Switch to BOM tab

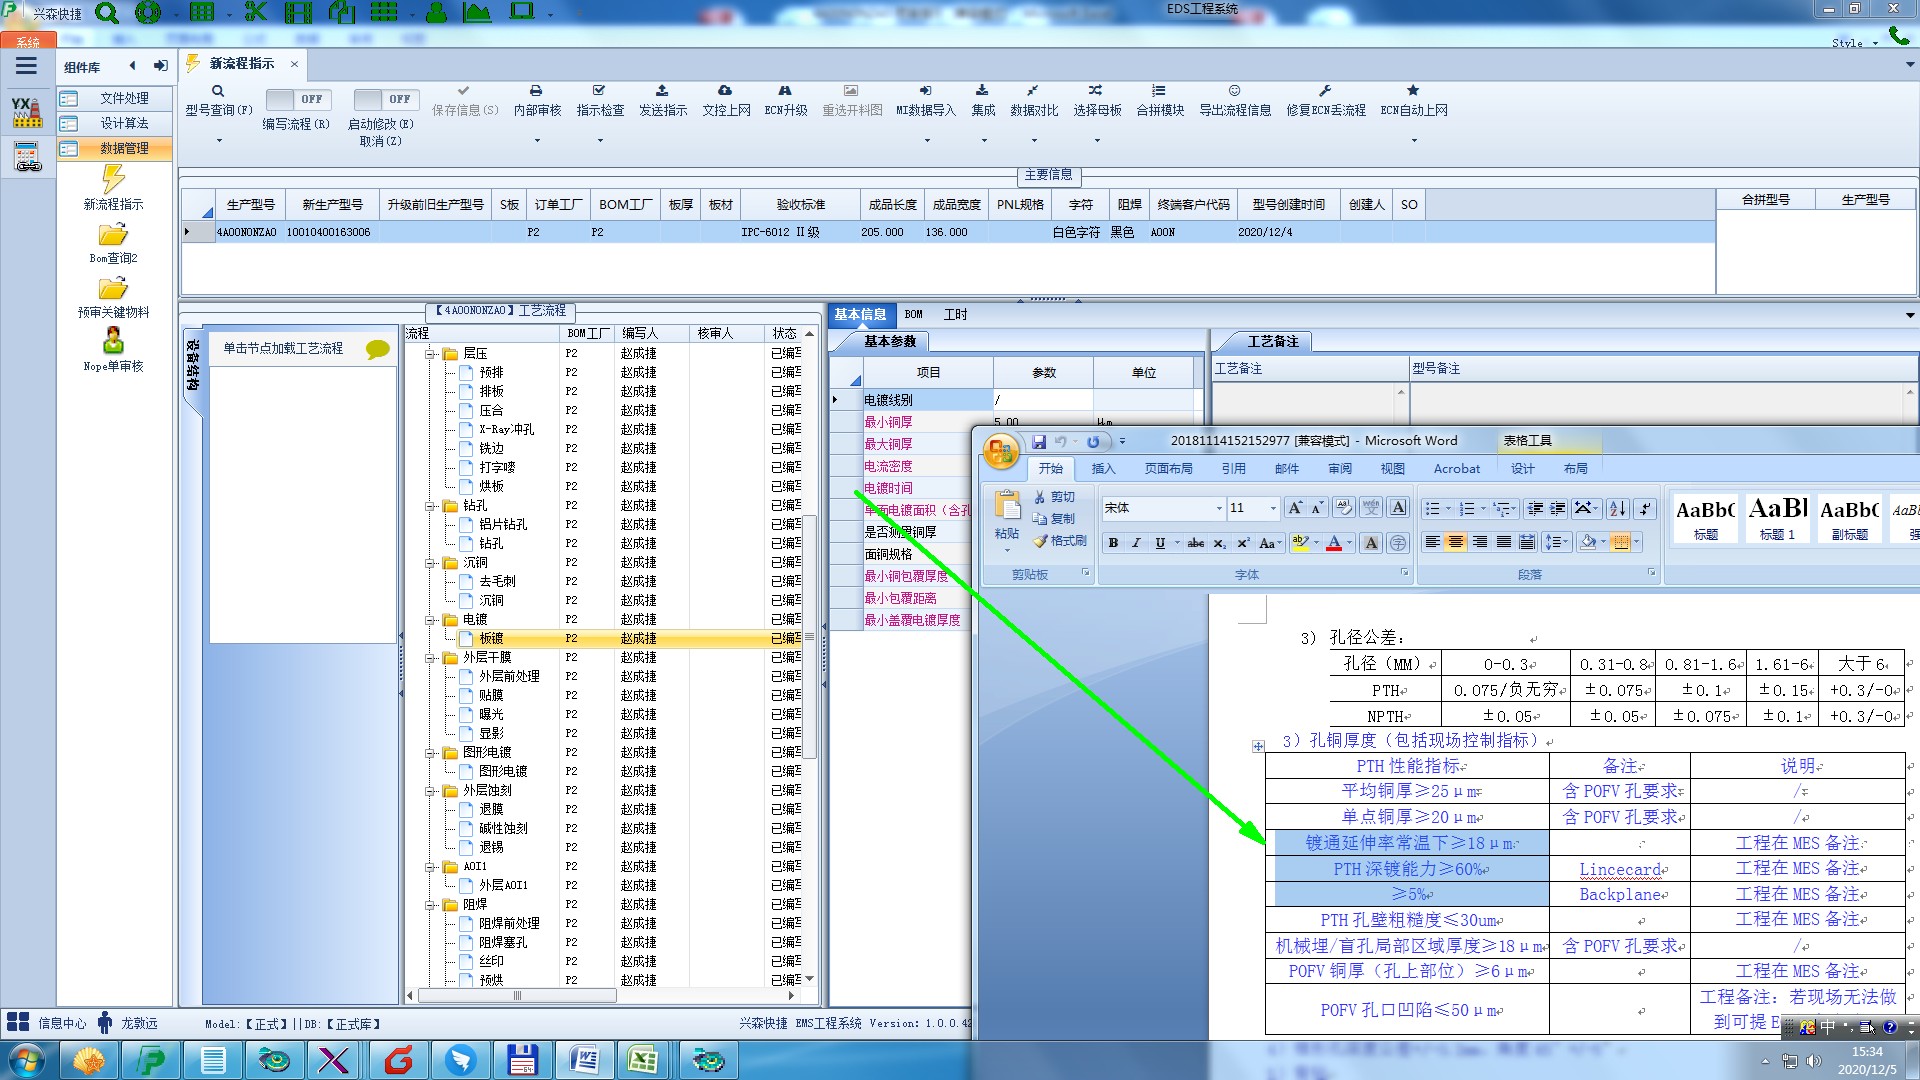(914, 314)
